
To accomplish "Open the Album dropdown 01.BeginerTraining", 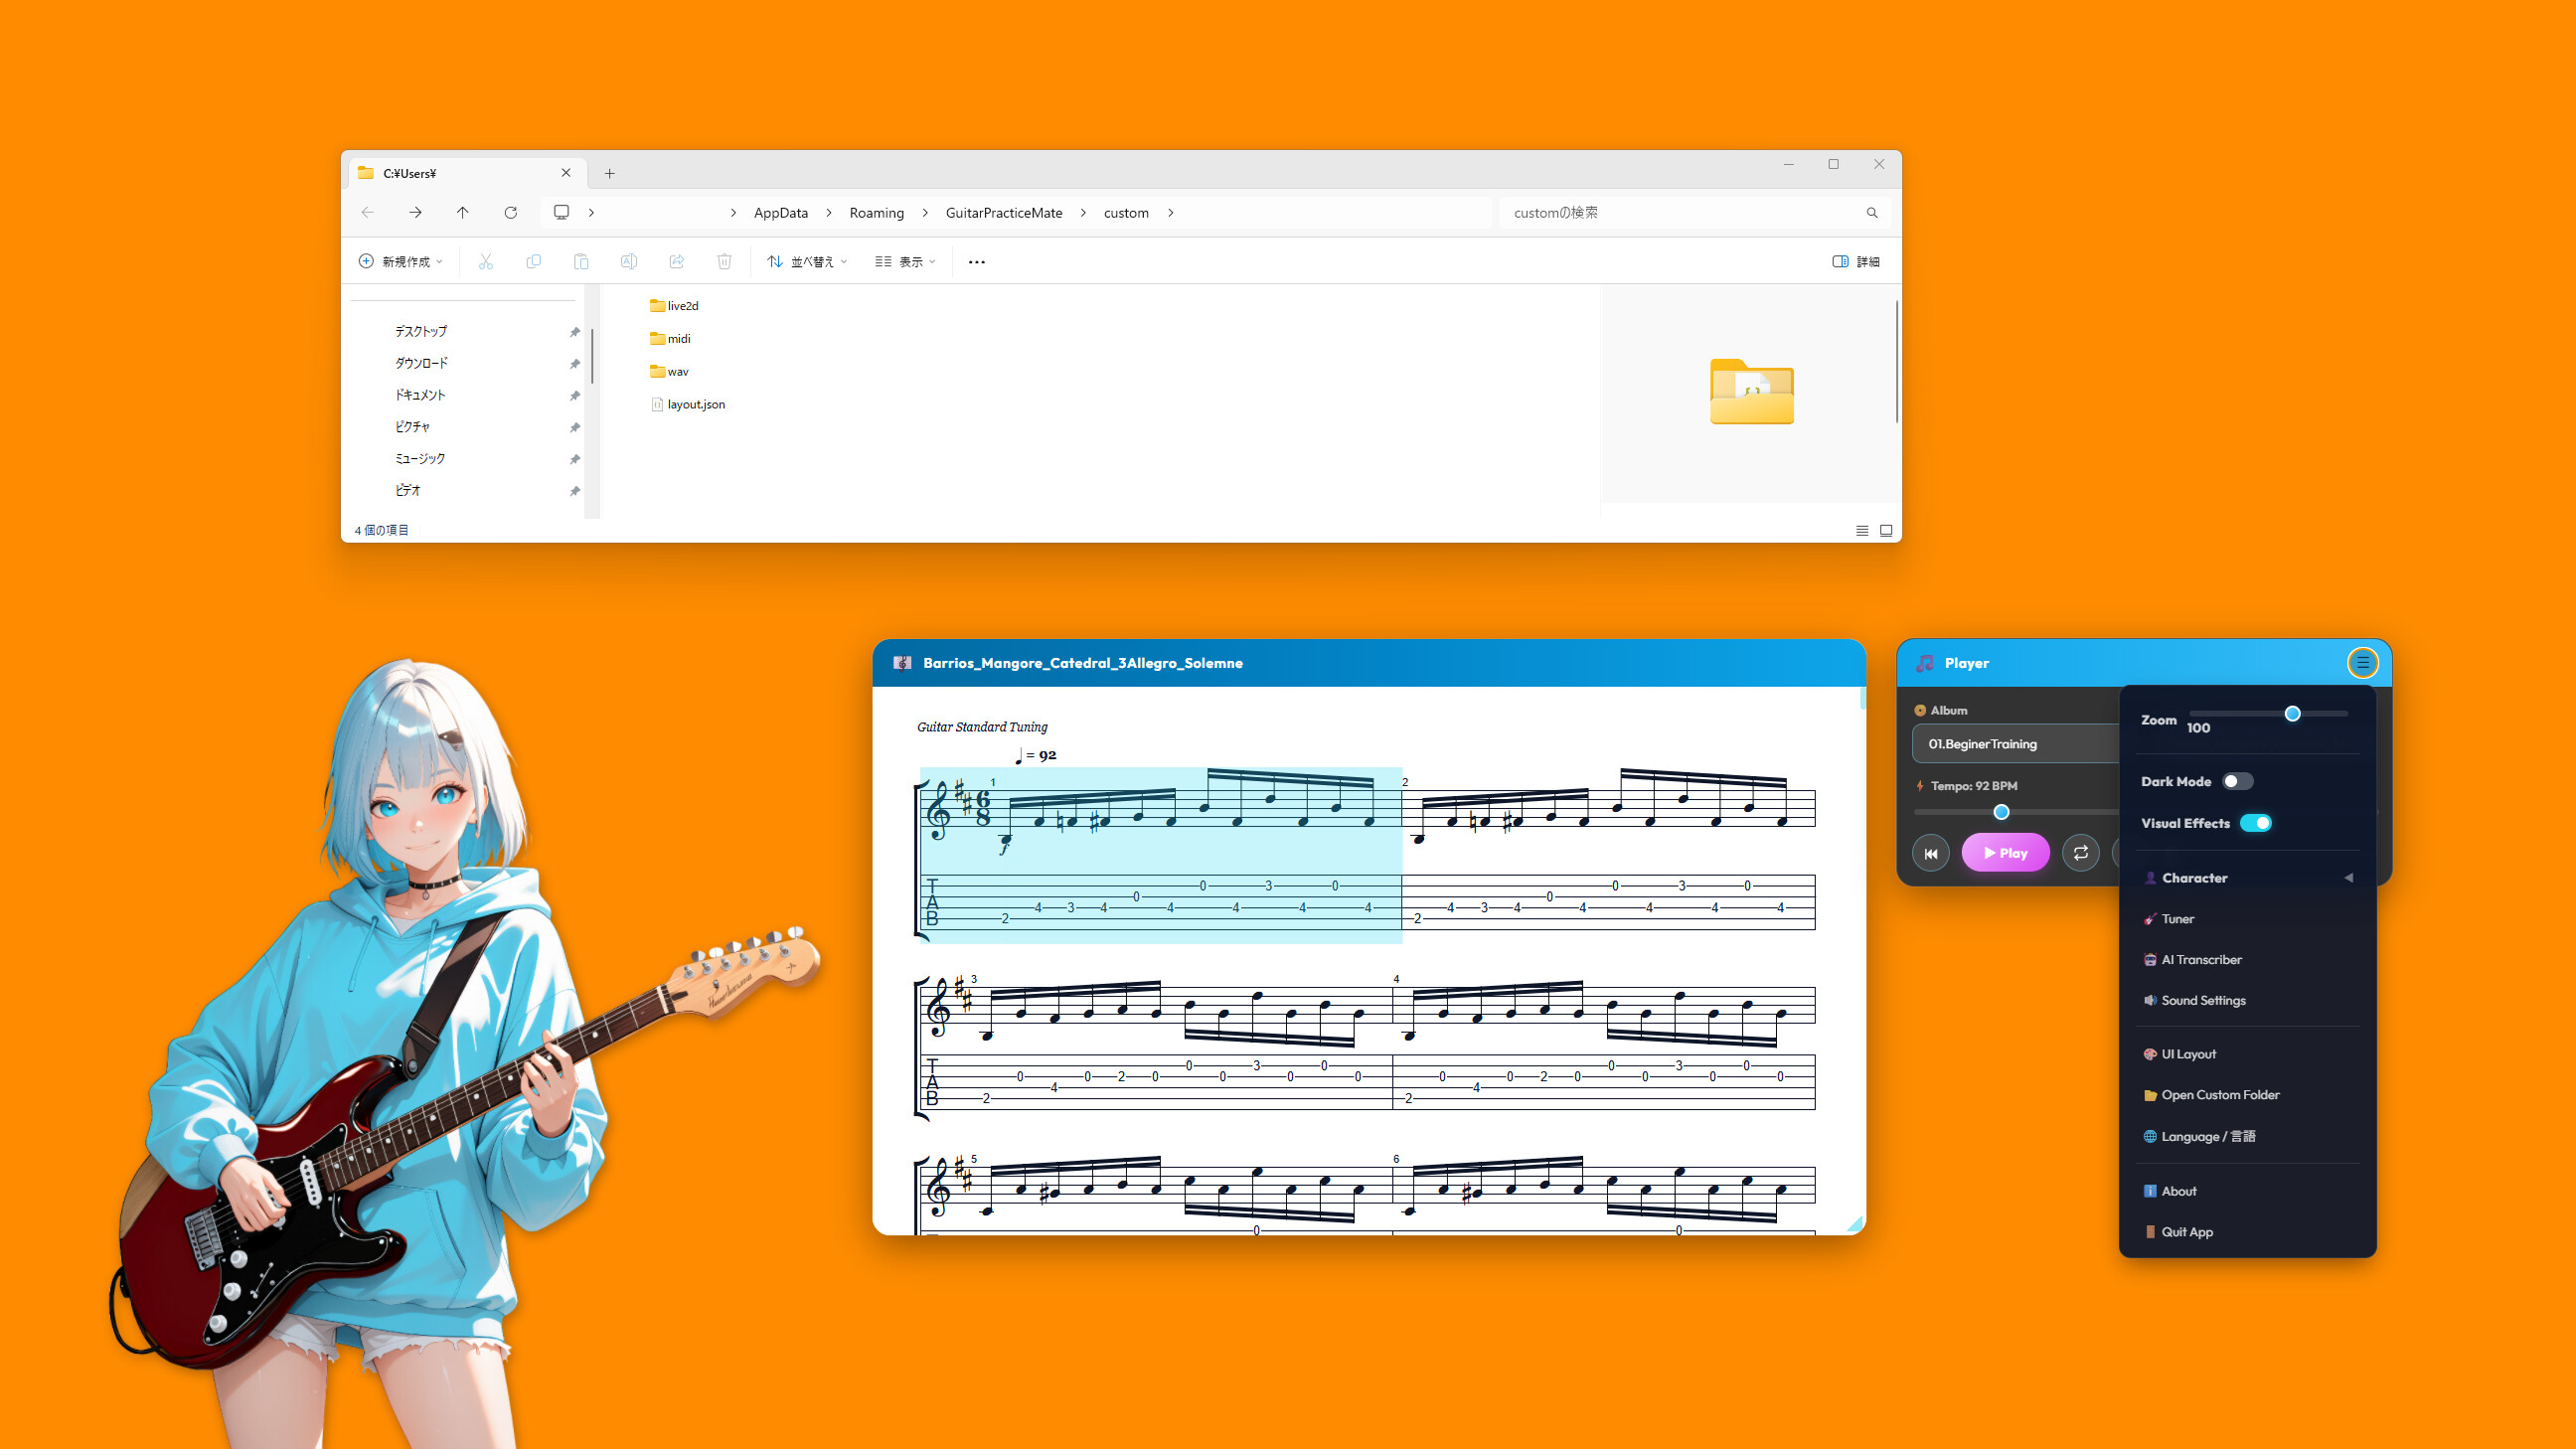I will (x=2015, y=744).
